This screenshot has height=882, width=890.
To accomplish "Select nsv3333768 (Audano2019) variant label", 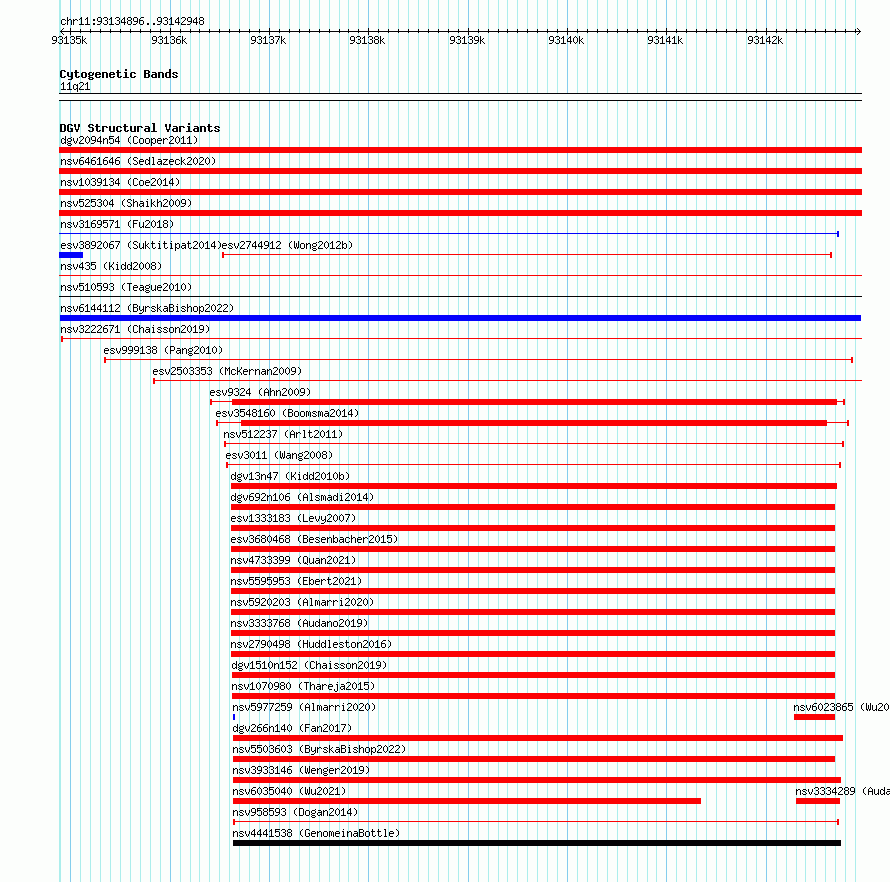I will (x=299, y=623).
